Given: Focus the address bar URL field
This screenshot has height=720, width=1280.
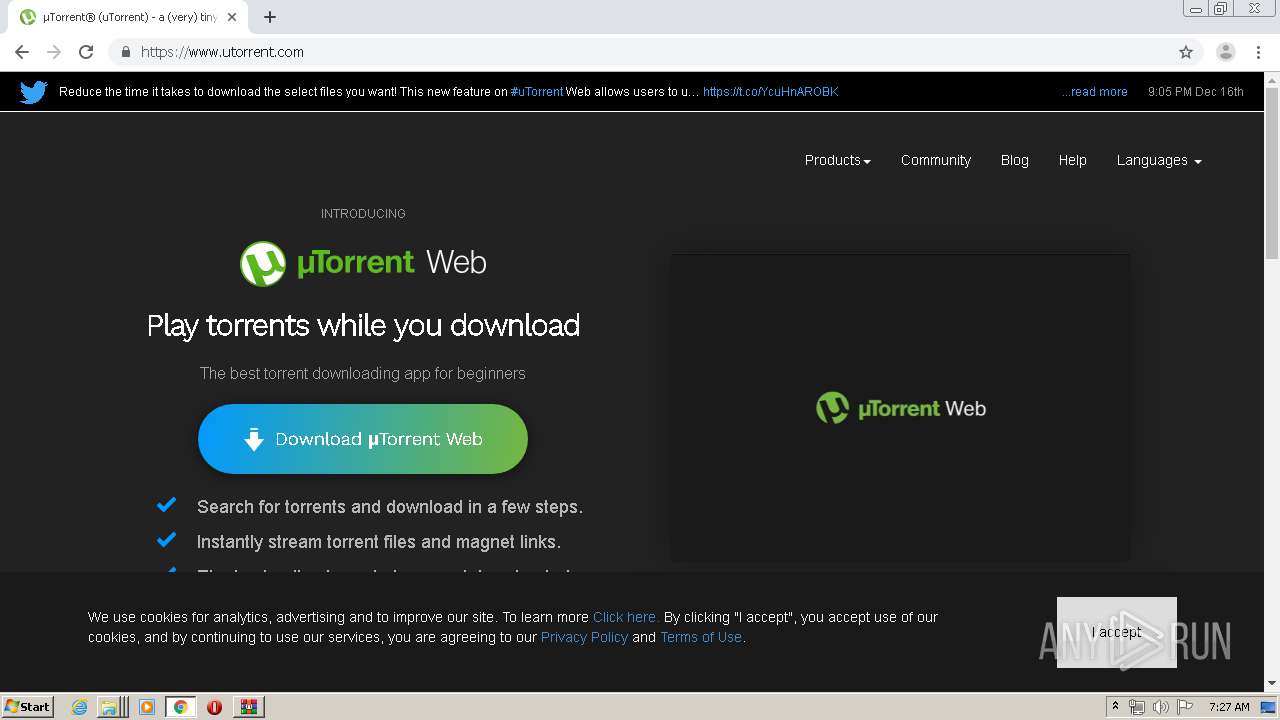Looking at the screenshot, I should tap(640, 52).
